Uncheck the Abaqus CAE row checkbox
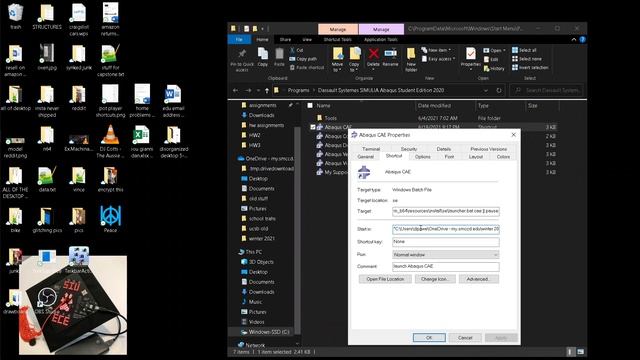640x360 pixels. point(313,127)
